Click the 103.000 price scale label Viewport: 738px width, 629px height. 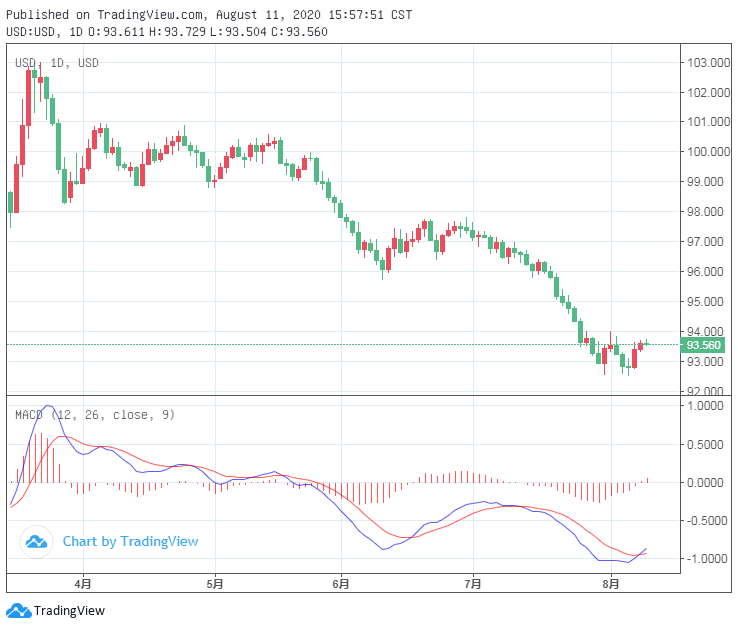pyautogui.click(x=707, y=63)
